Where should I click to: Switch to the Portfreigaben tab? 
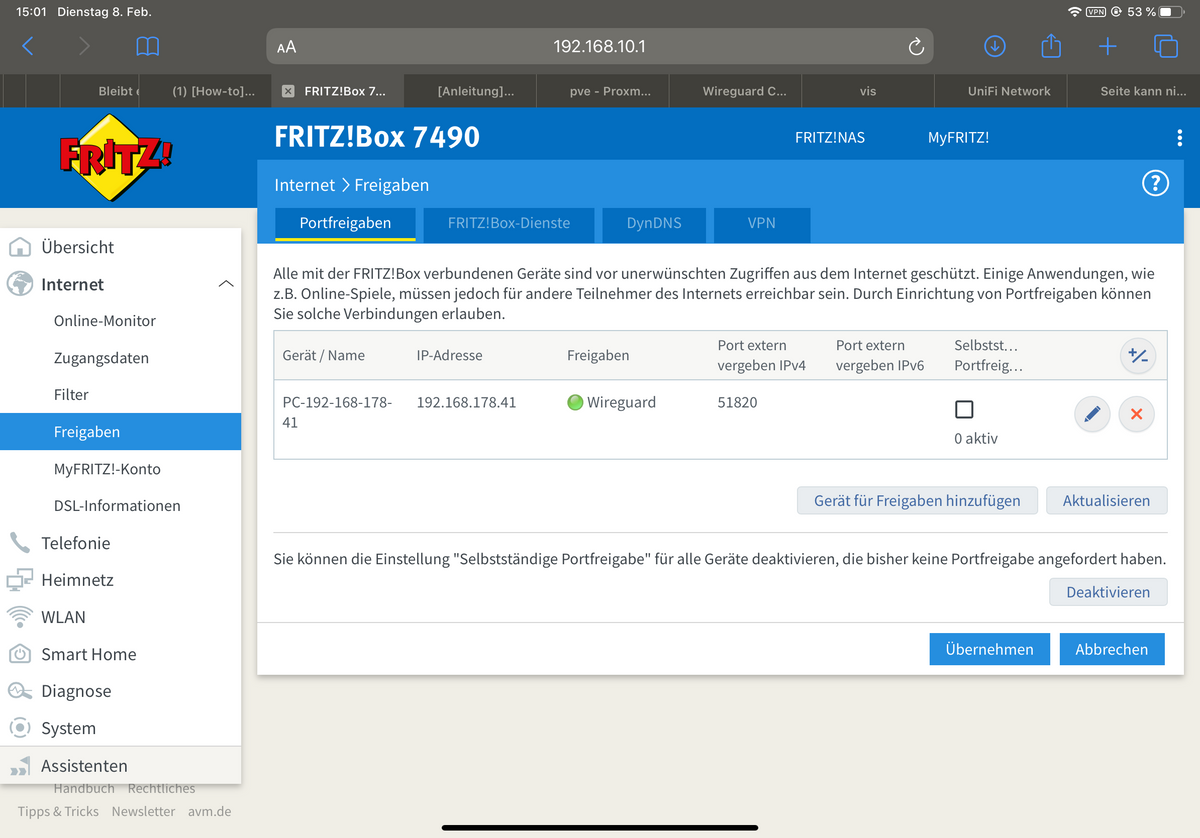pos(345,224)
